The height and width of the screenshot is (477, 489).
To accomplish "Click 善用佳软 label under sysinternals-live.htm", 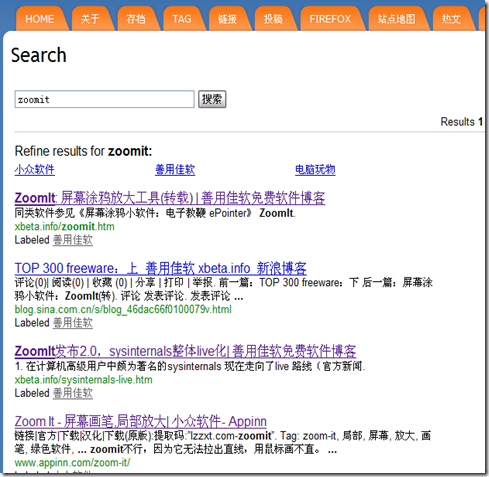I will point(73,393).
